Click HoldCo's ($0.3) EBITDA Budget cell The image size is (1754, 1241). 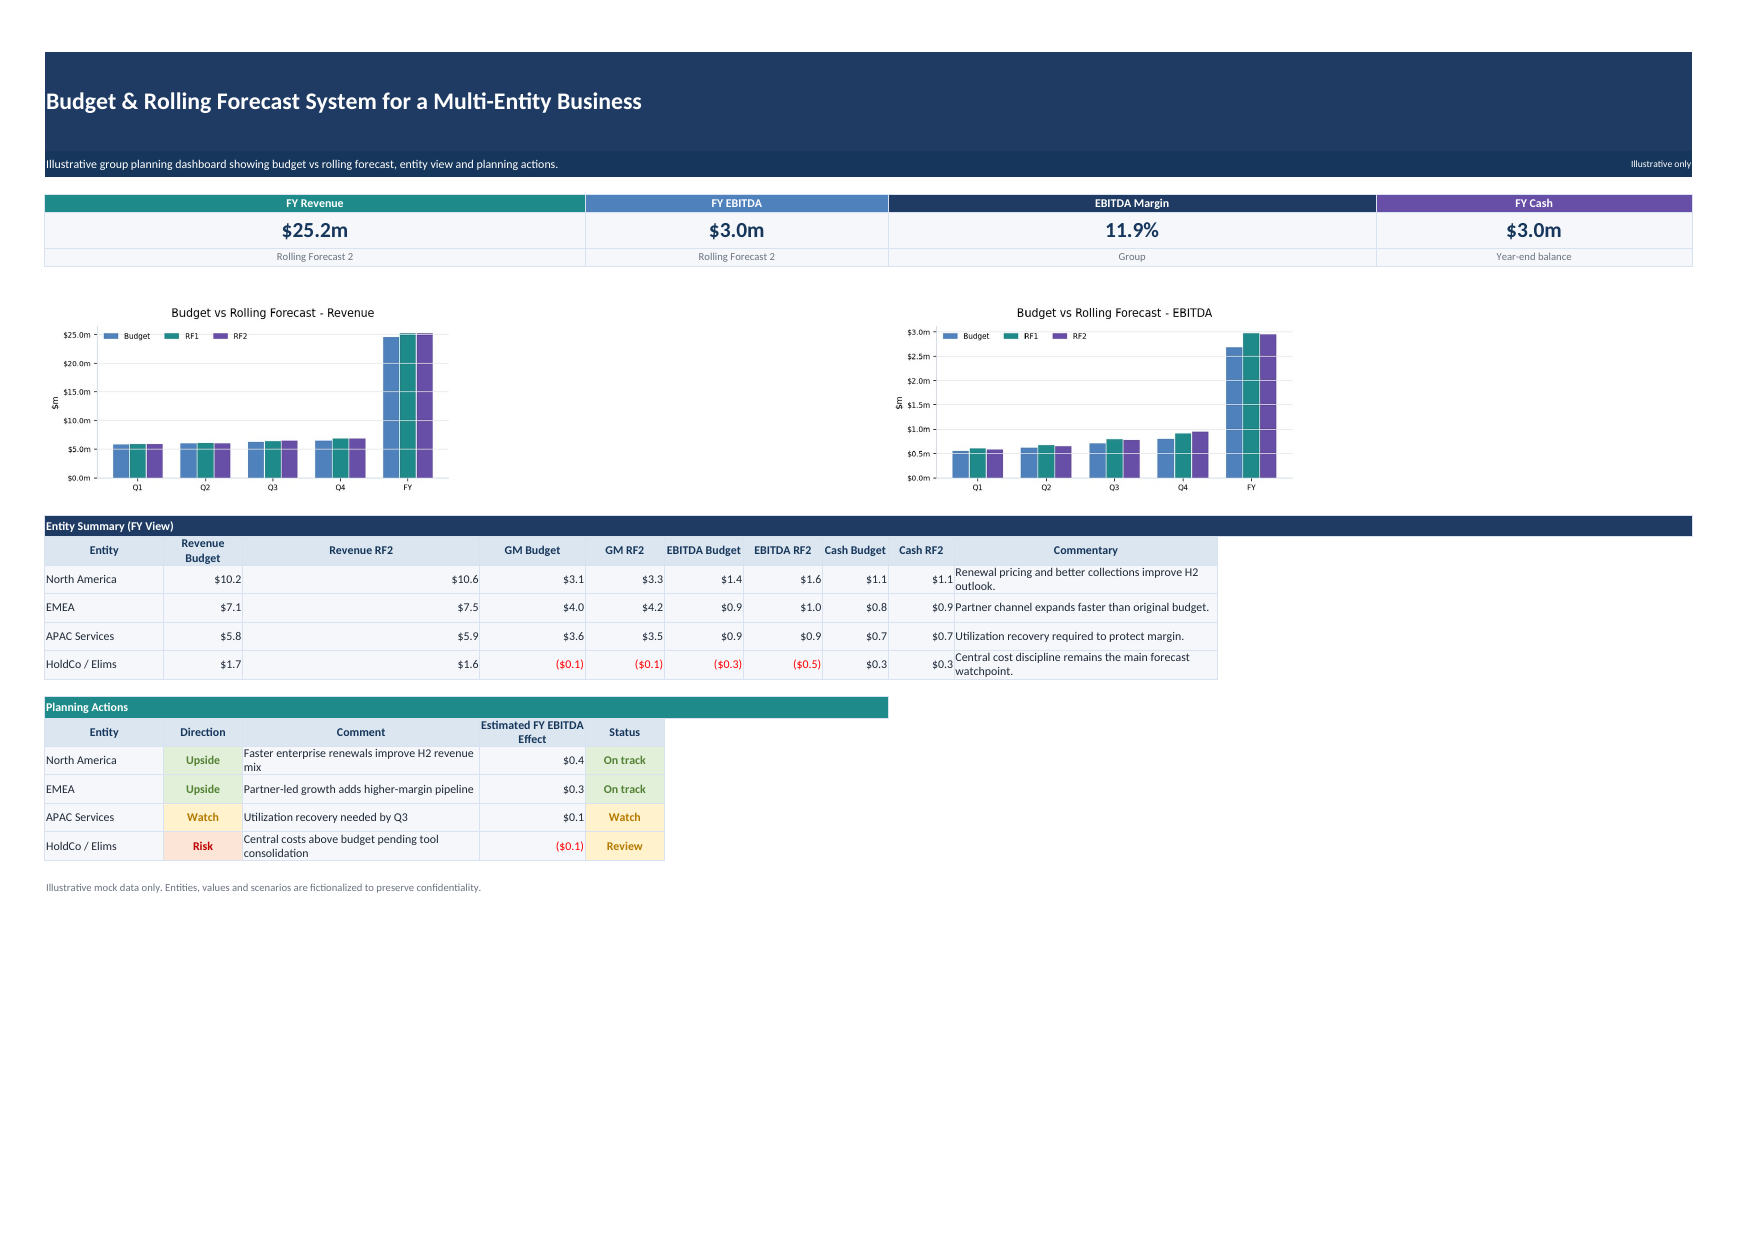[x=704, y=665]
